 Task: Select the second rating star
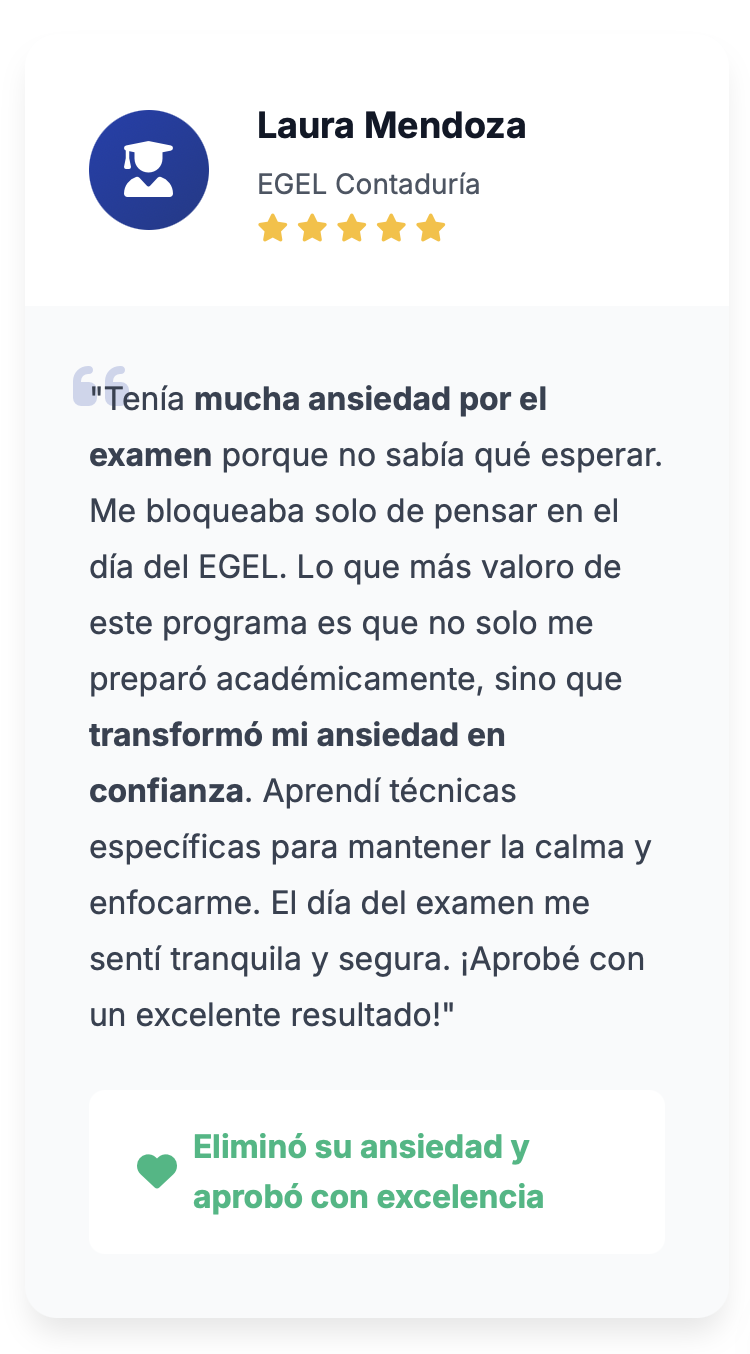[312, 228]
